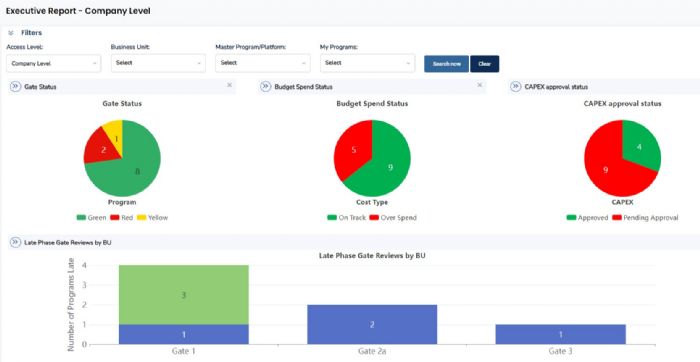Expand the Budget Spend Status panel icon
Viewport: 700px width, 362px height.
pyautogui.click(x=266, y=87)
